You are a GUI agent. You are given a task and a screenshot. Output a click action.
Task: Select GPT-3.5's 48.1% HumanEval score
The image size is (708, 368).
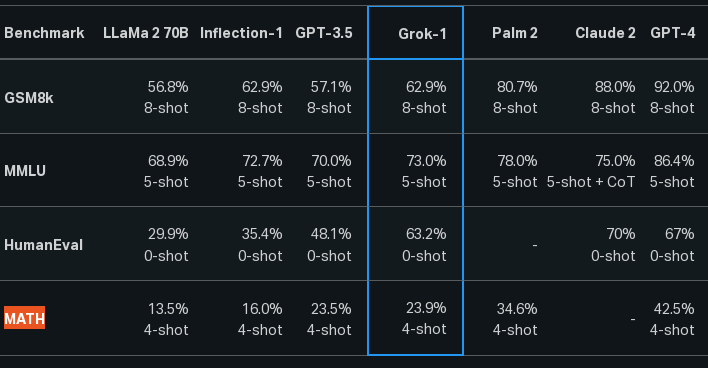point(331,234)
